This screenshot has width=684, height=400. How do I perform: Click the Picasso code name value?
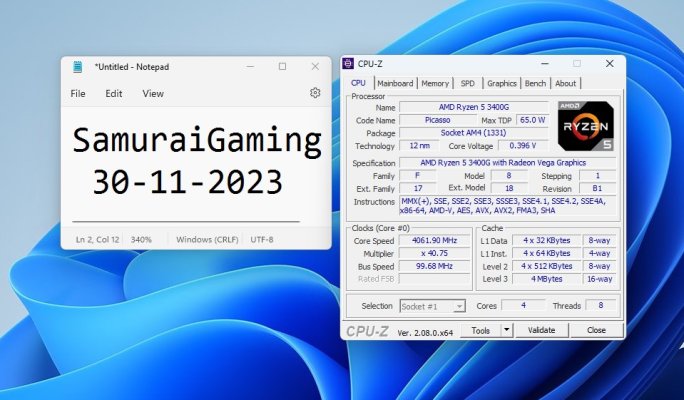pos(438,120)
